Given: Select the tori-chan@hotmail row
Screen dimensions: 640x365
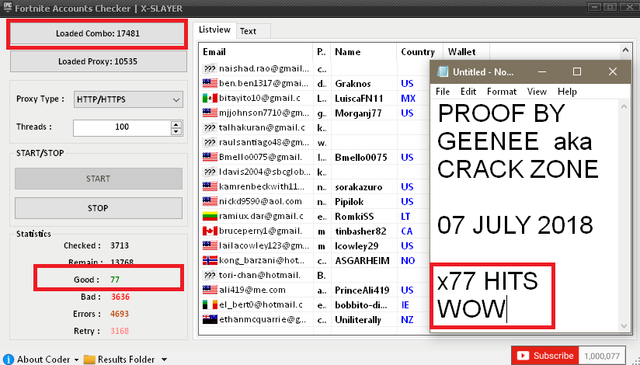Looking at the screenshot, I should (314, 276).
